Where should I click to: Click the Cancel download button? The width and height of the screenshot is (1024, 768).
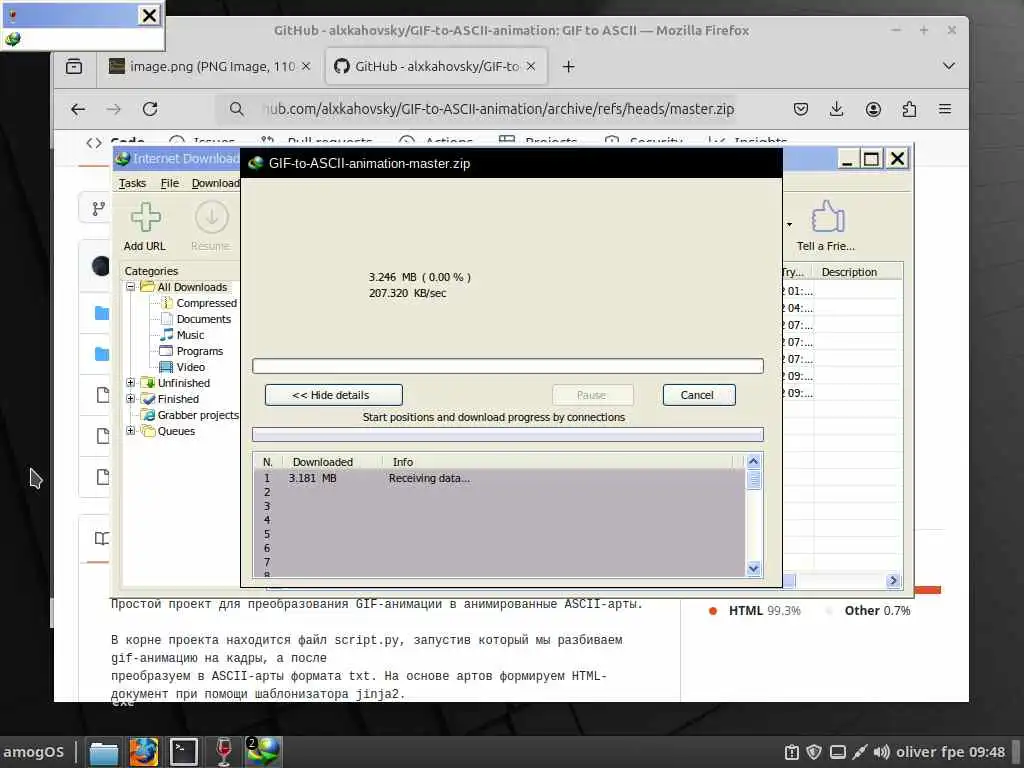coord(699,395)
